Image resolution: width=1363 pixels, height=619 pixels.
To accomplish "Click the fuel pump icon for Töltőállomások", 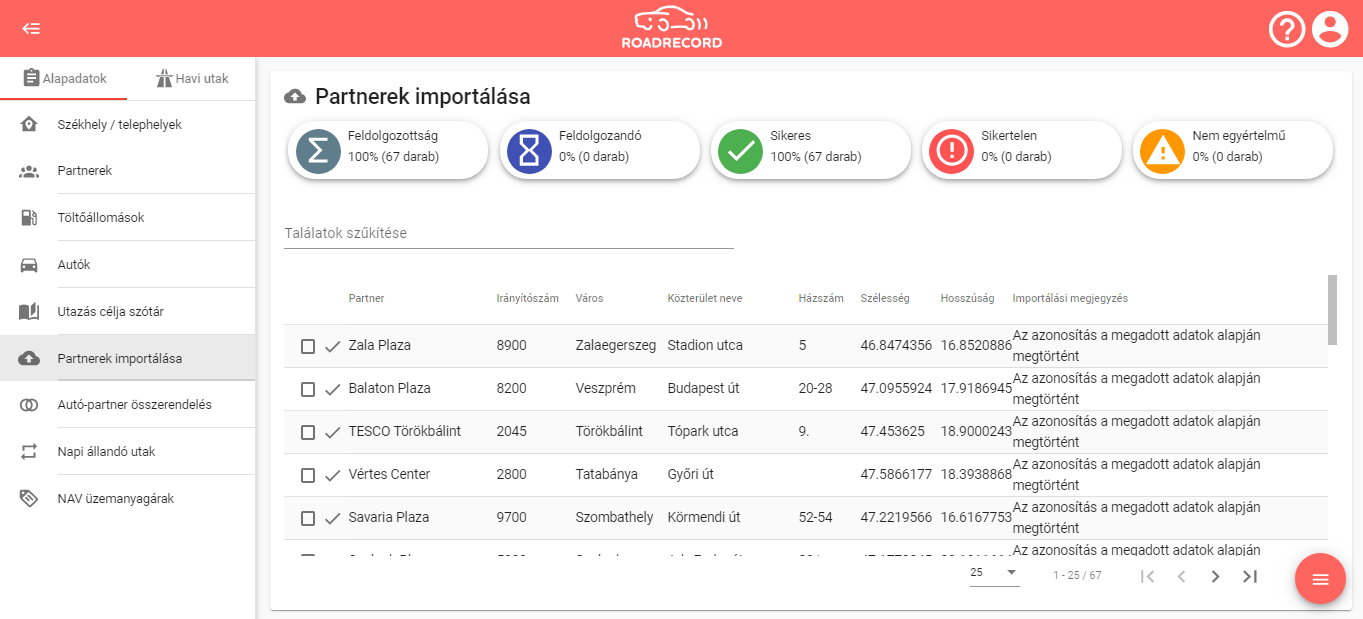I will click(29, 218).
